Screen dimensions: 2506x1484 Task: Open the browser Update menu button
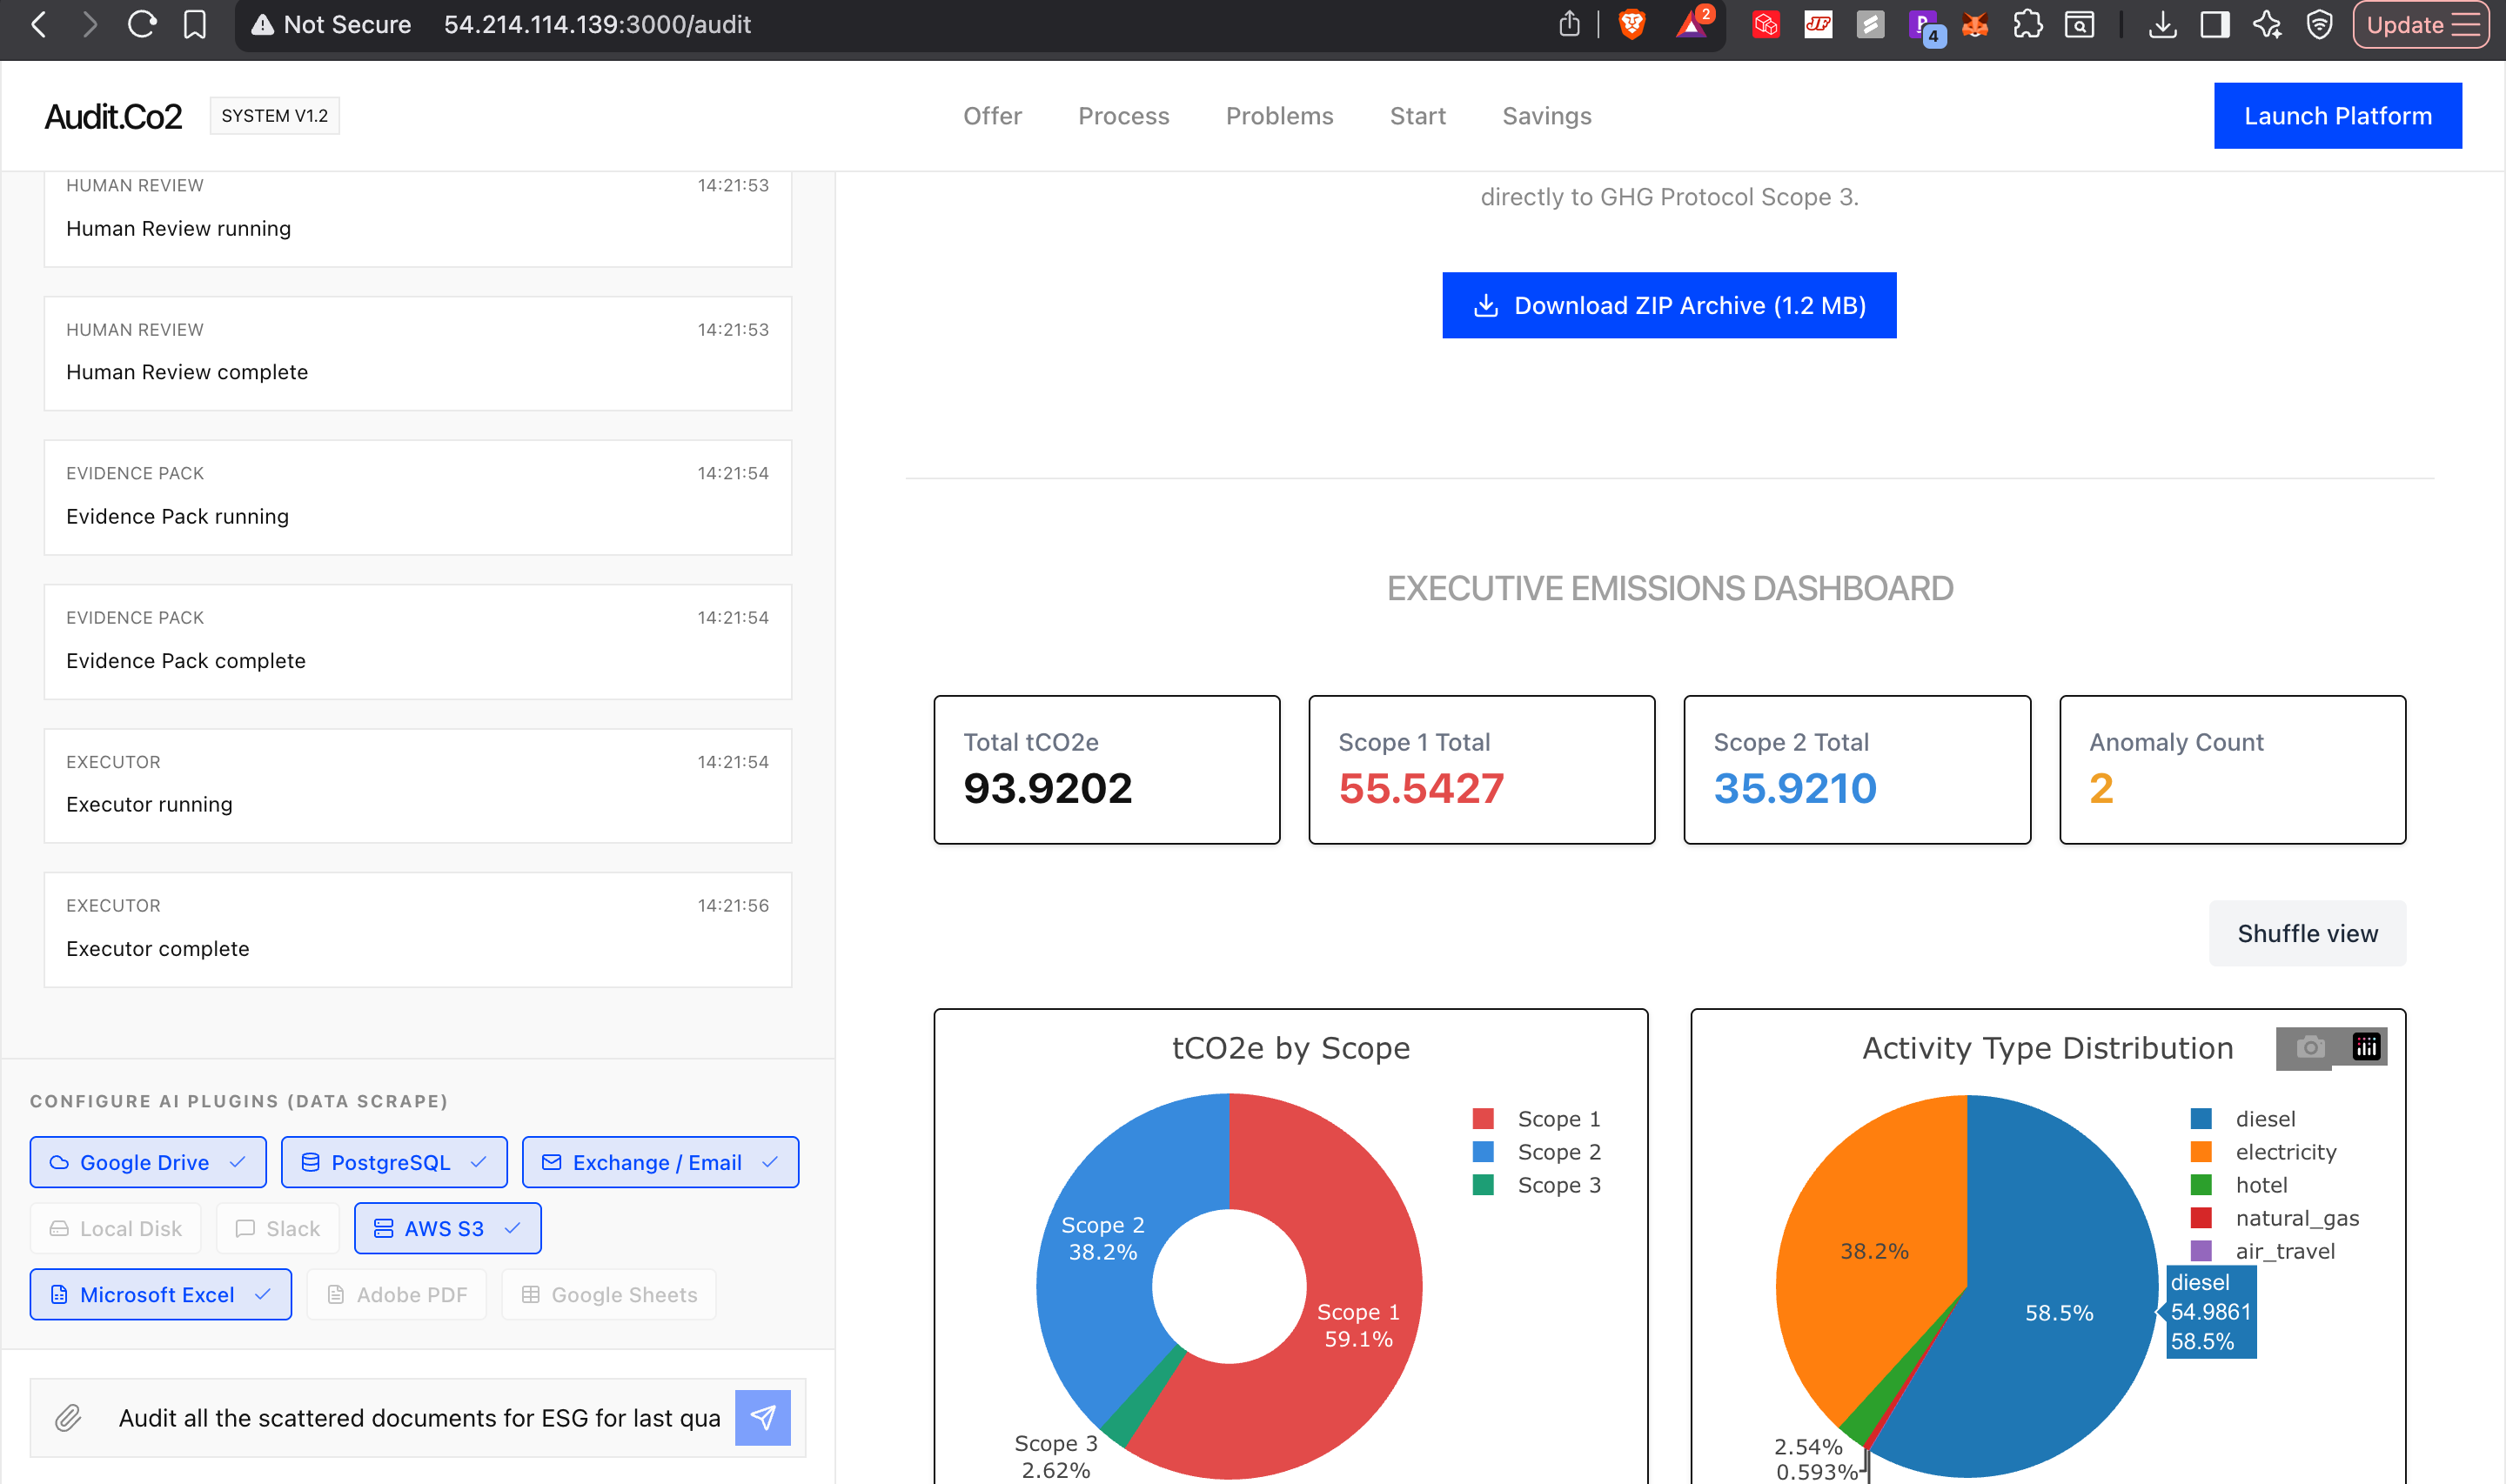pyautogui.click(x=2421, y=24)
